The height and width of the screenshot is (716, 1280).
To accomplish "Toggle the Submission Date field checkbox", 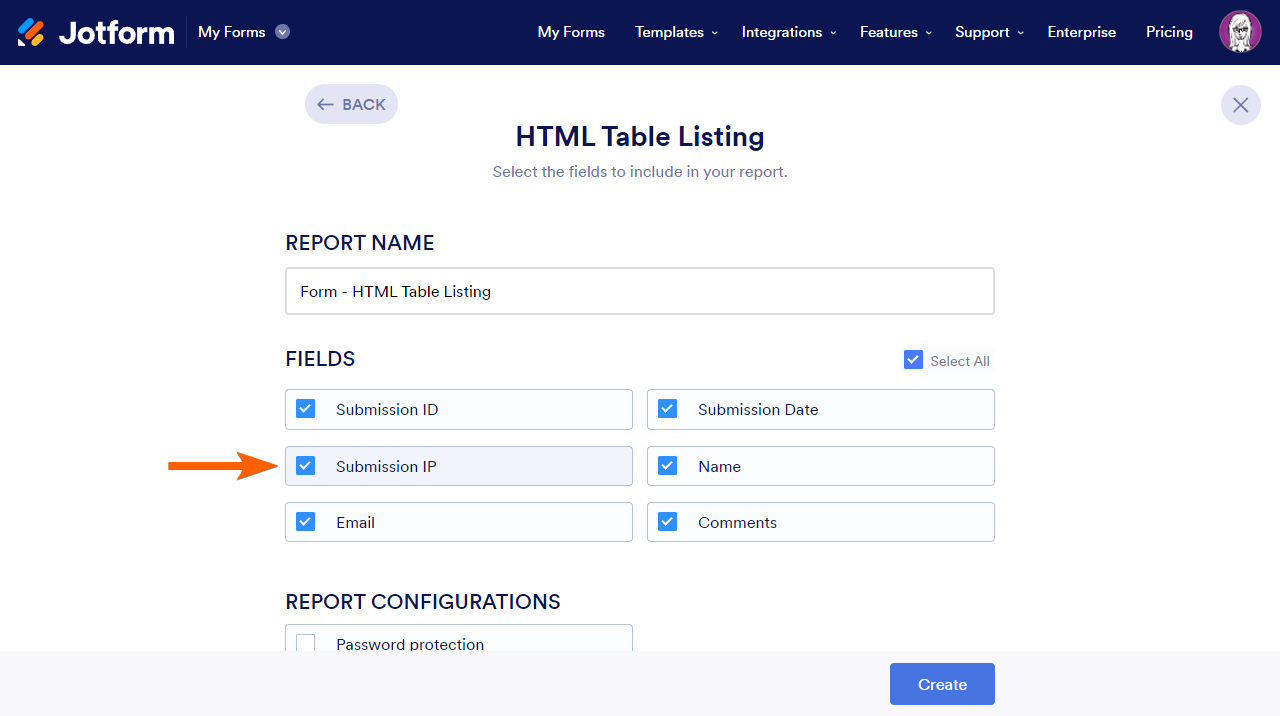I will [668, 409].
